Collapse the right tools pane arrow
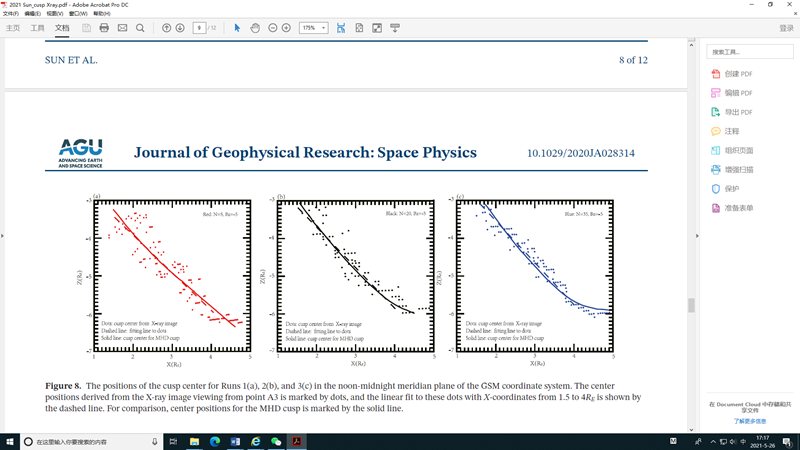This screenshot has height=450, width=800. coord(696,236)
